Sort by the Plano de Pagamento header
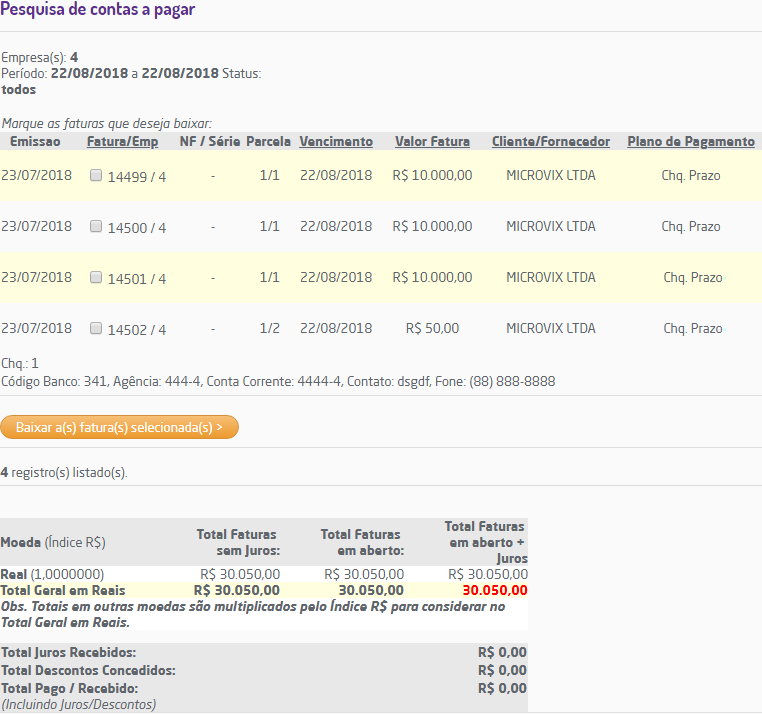The height and width of the screenshot is (714, 762). 691,141
